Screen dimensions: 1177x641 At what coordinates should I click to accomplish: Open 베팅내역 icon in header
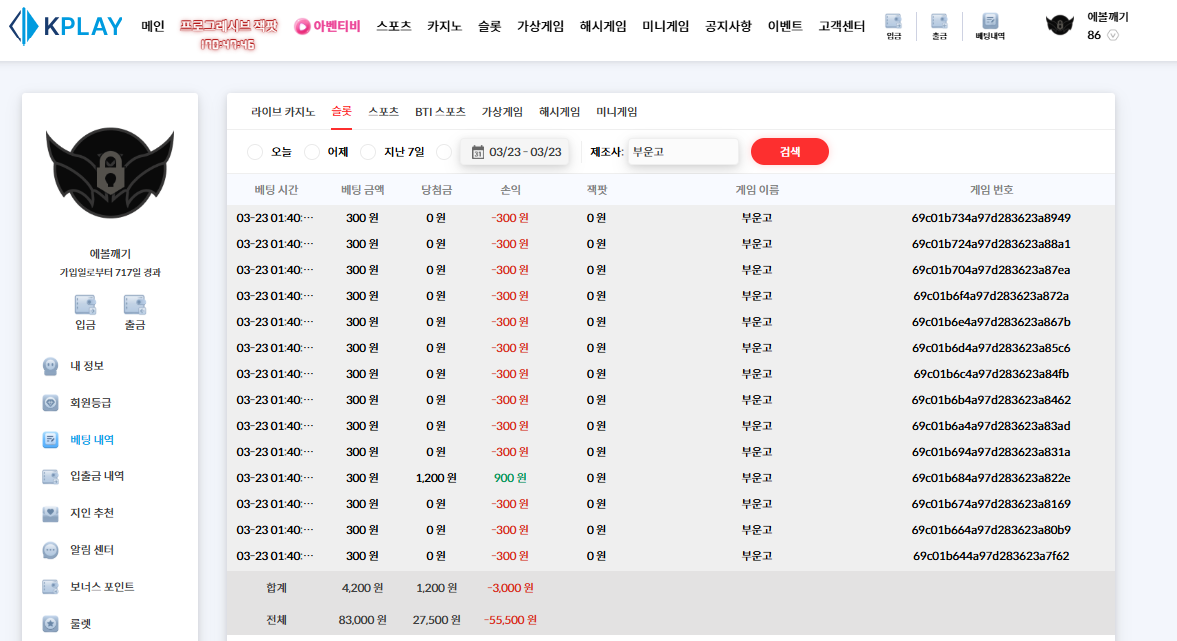point(989,22)
